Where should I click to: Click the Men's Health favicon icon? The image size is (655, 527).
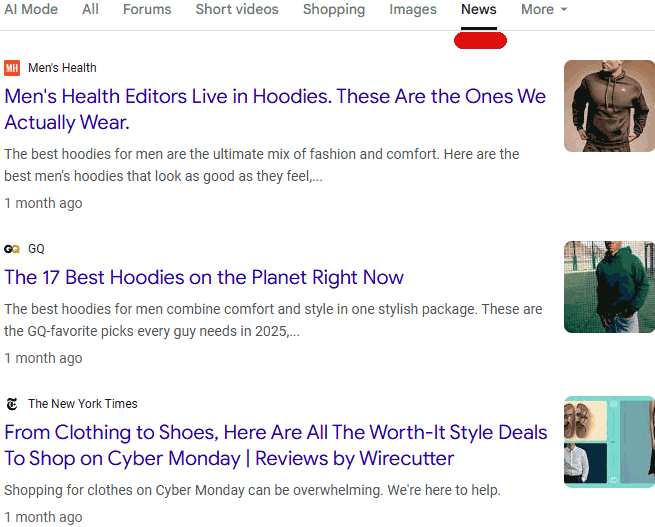tap(12, 68)
